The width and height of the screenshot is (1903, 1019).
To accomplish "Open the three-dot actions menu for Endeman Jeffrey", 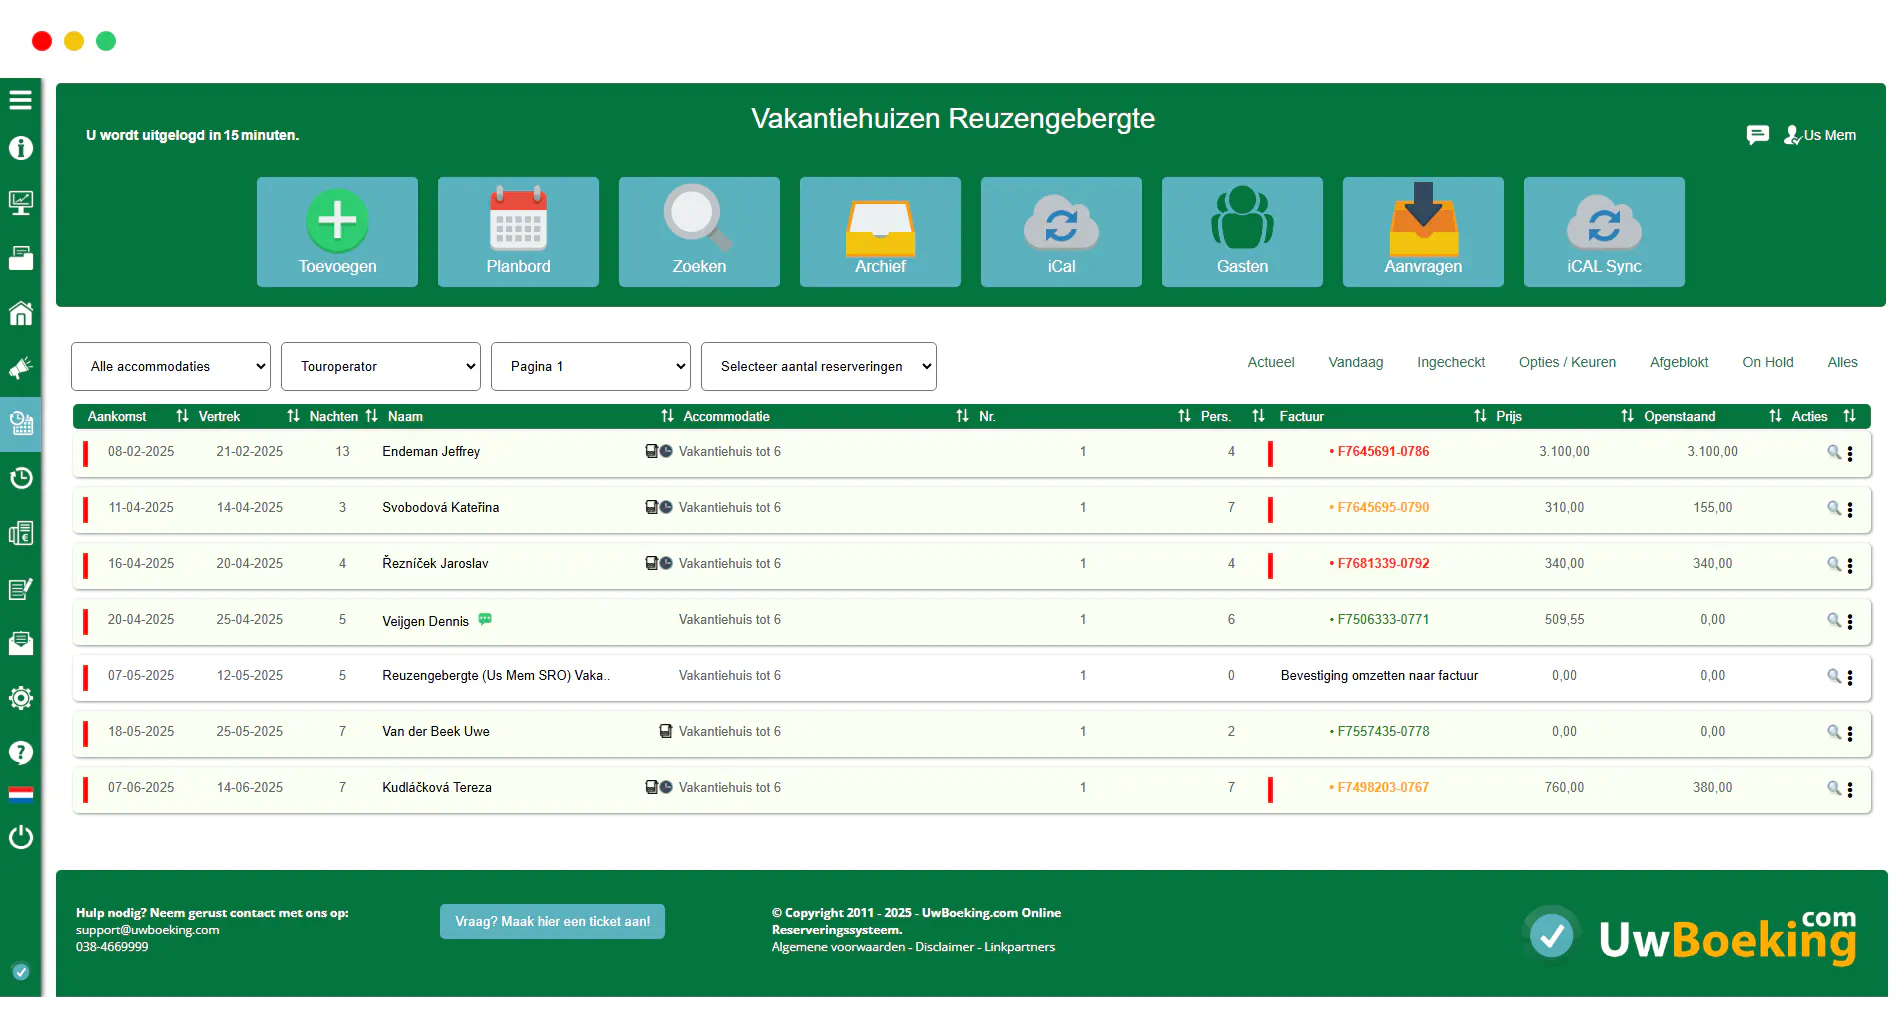I will 1850,453.
